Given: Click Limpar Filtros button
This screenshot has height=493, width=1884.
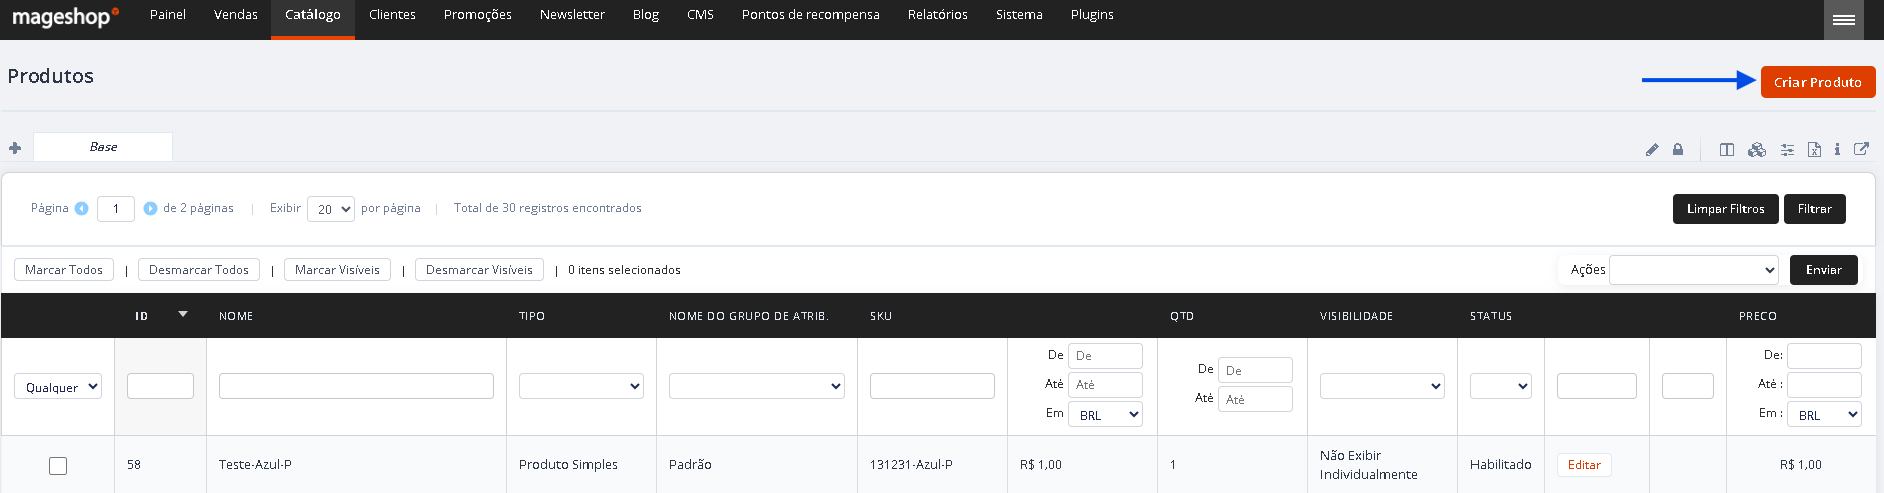Looking at the screenshot, I should [1726, 209].
